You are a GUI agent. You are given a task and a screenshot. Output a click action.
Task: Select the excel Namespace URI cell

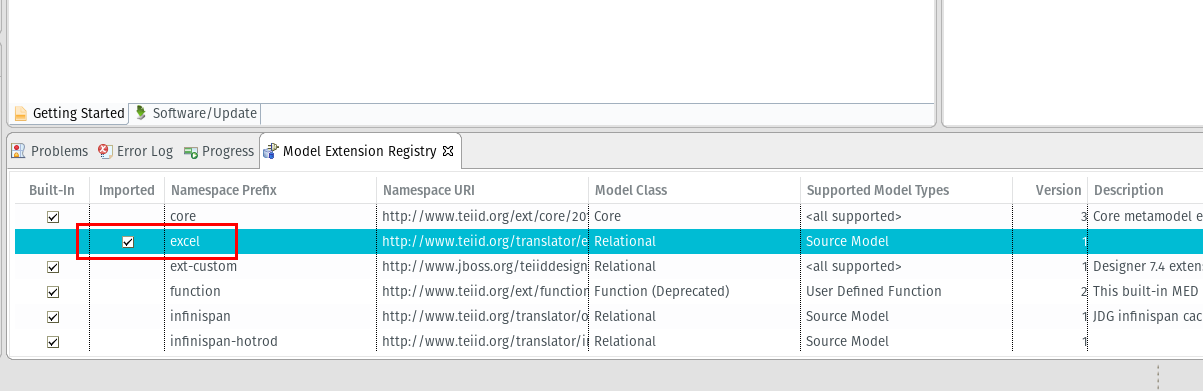point(482,242)
